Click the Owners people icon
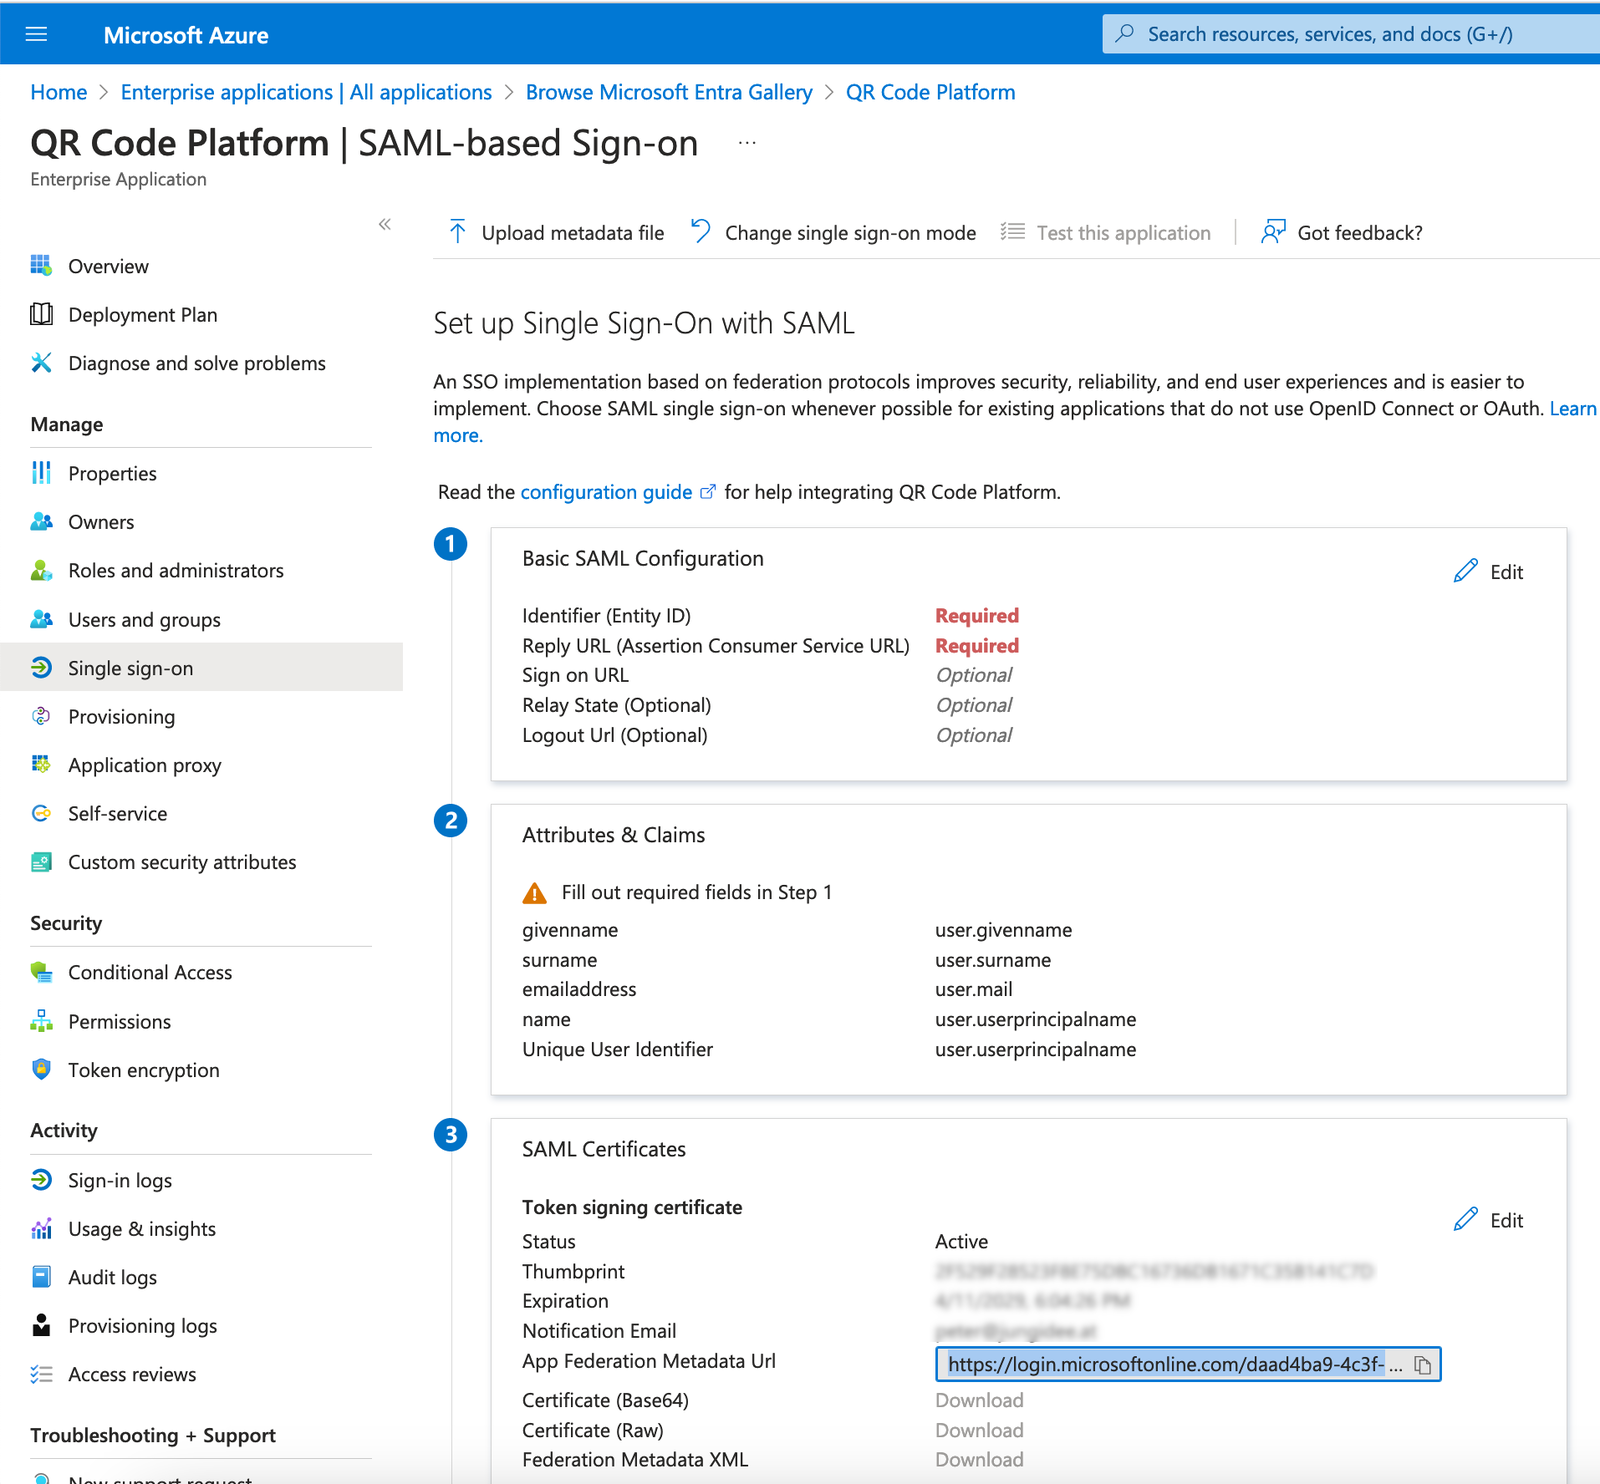This screenshot has width=1600, height=1484. click(41, 521)
